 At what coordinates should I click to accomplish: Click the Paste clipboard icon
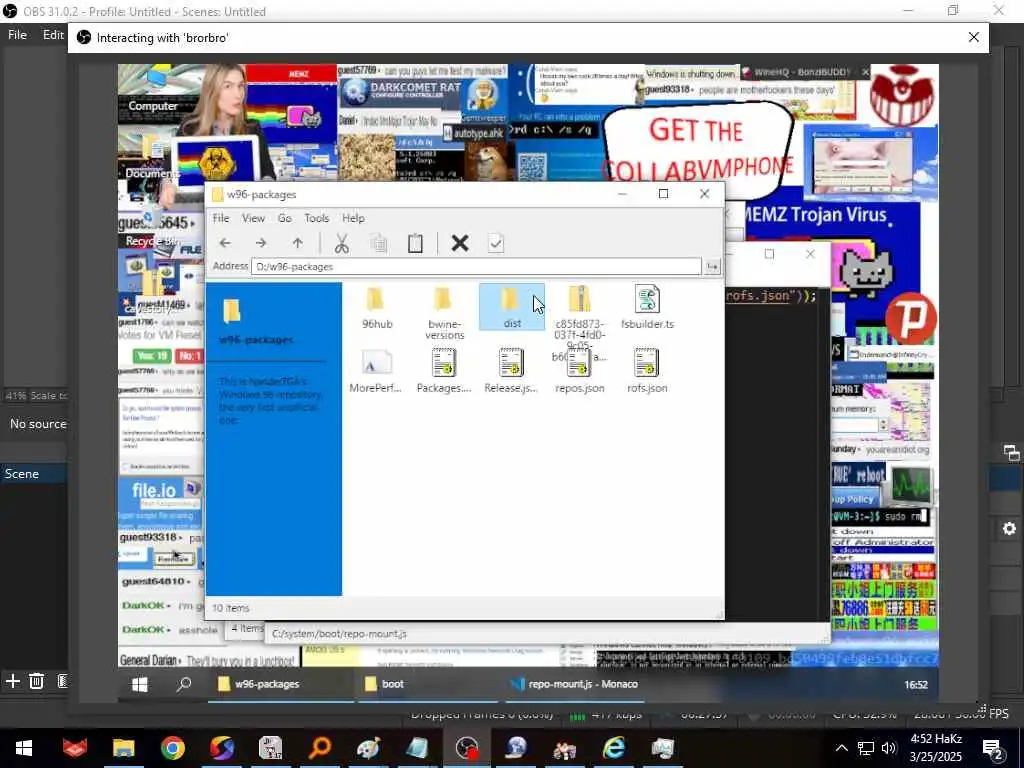pyautogui.click(x=415, y=244)
